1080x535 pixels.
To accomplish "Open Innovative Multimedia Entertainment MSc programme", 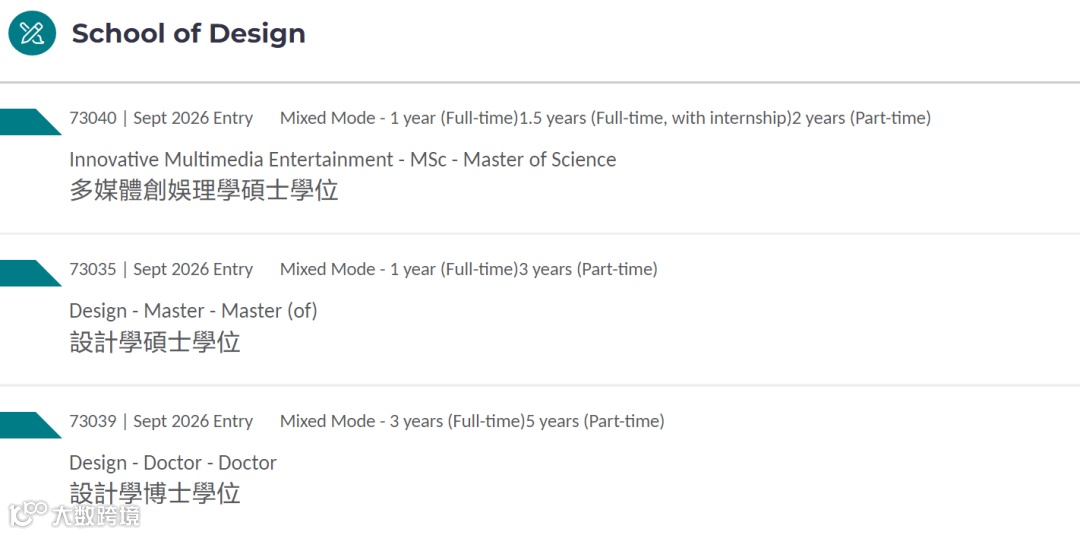I will 342,160.
